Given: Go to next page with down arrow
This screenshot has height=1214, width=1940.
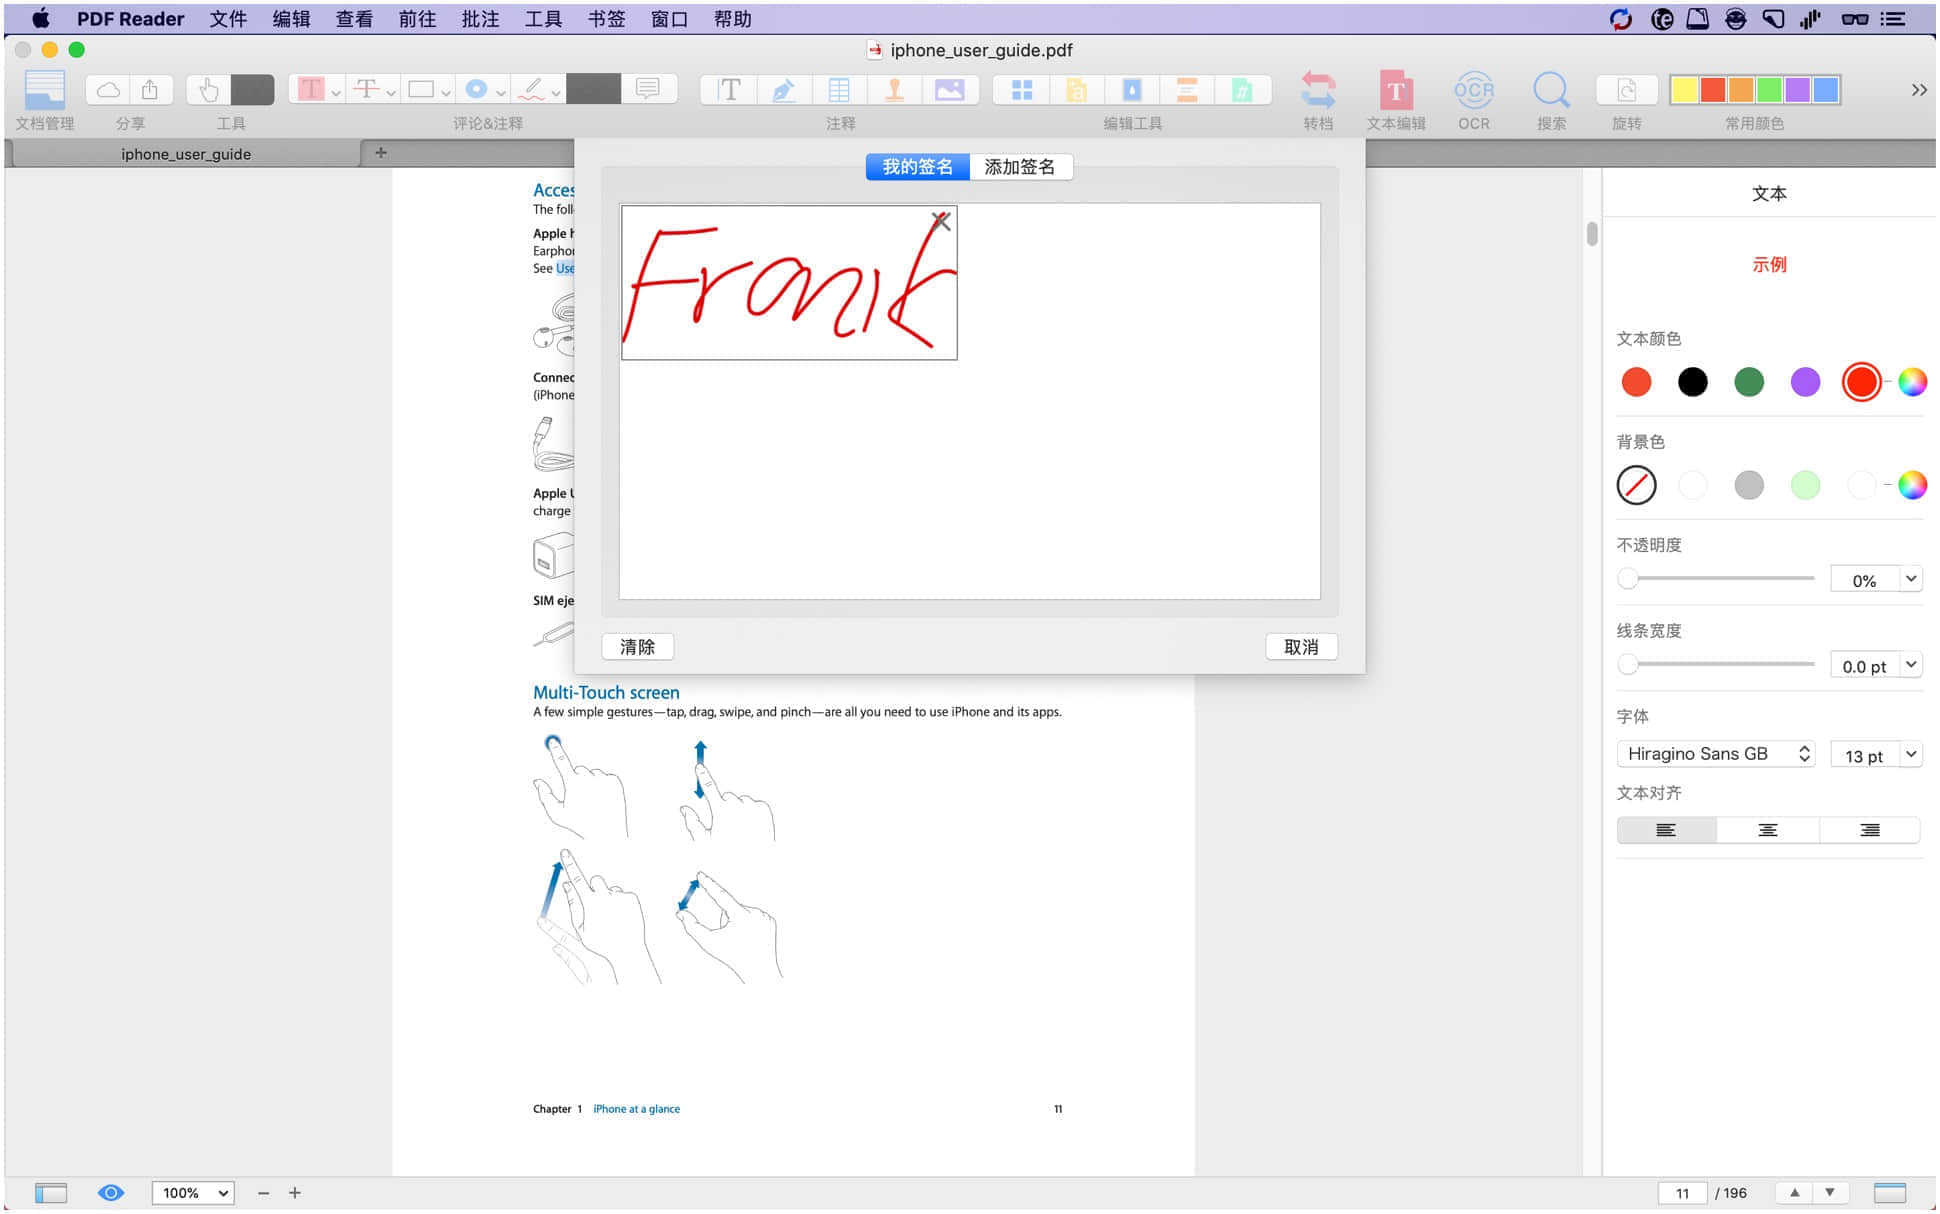Looking at the screenshot, I should [1830, 1192].
